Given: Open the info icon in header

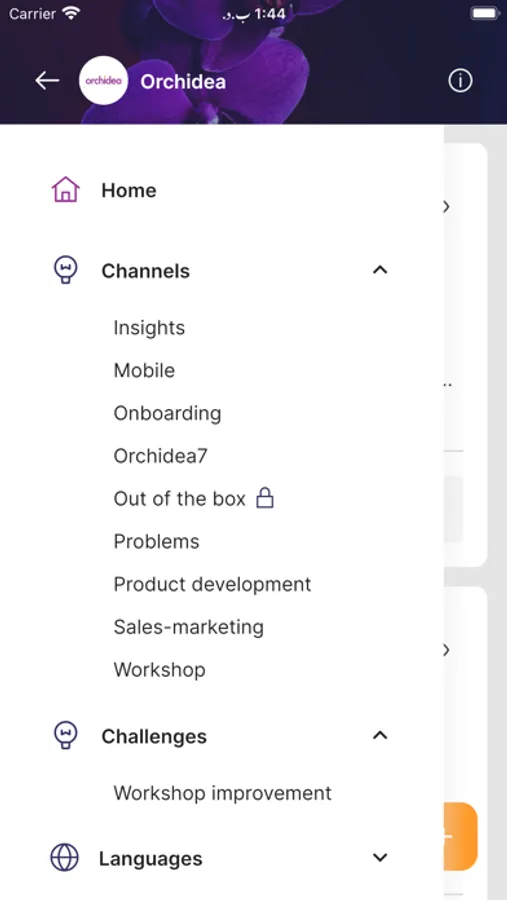Looking at the screenshot, I should tap(460, 81).
